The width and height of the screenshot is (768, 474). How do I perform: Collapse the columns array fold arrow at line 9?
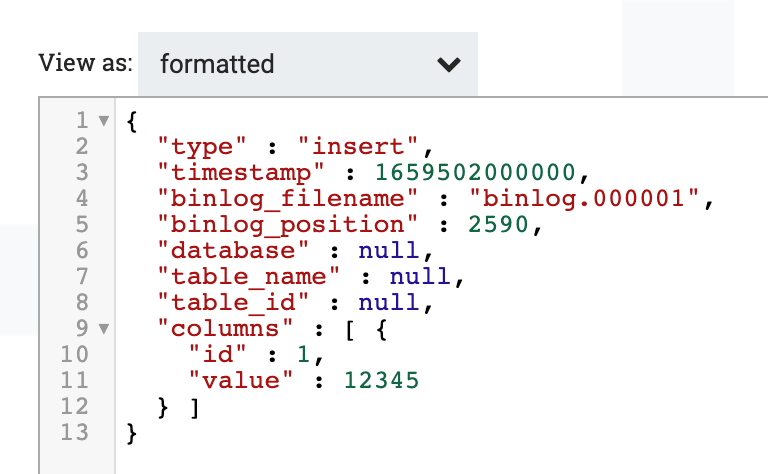[x=103, y=328]
